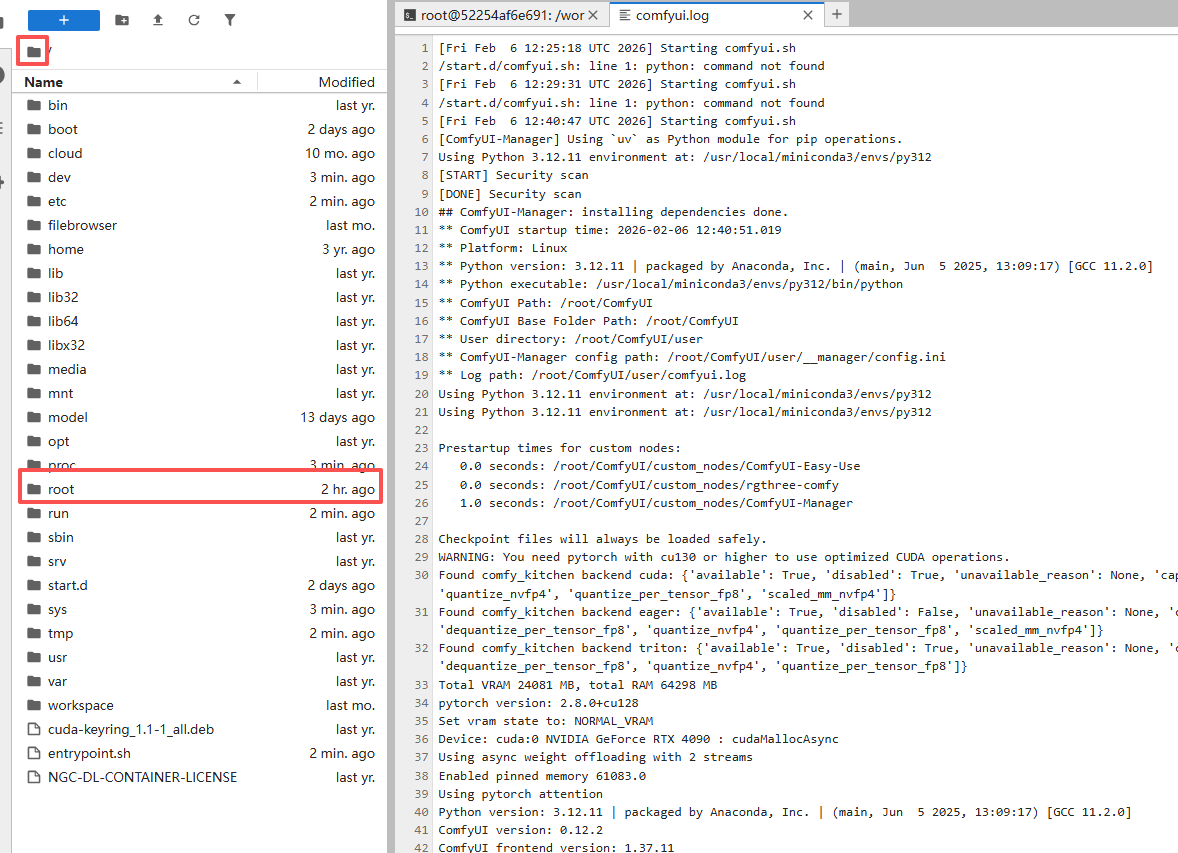Open a new tab with plus button
1178x853 pixels.
(837, 14)
